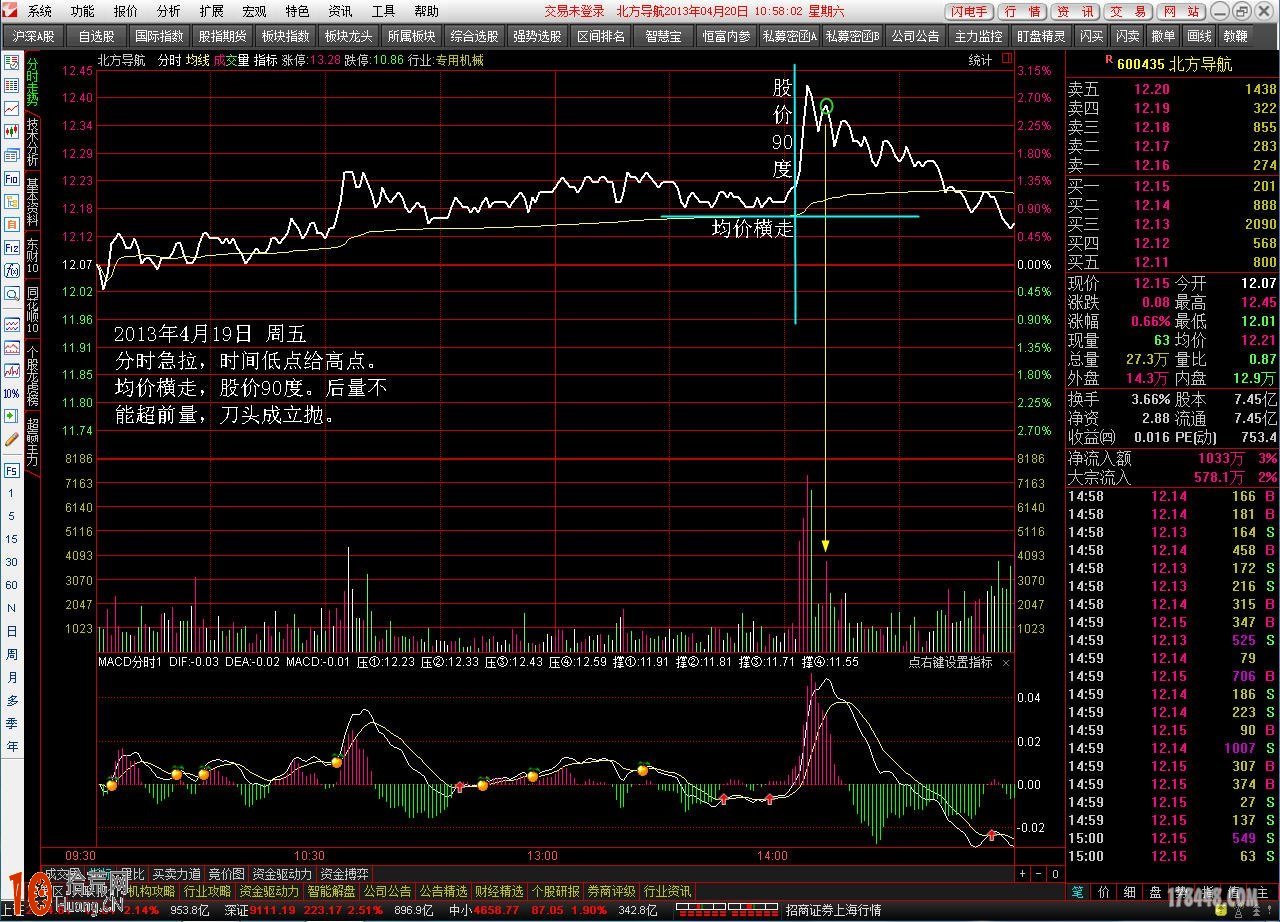Select the 15-minute period

coord(12,539)
